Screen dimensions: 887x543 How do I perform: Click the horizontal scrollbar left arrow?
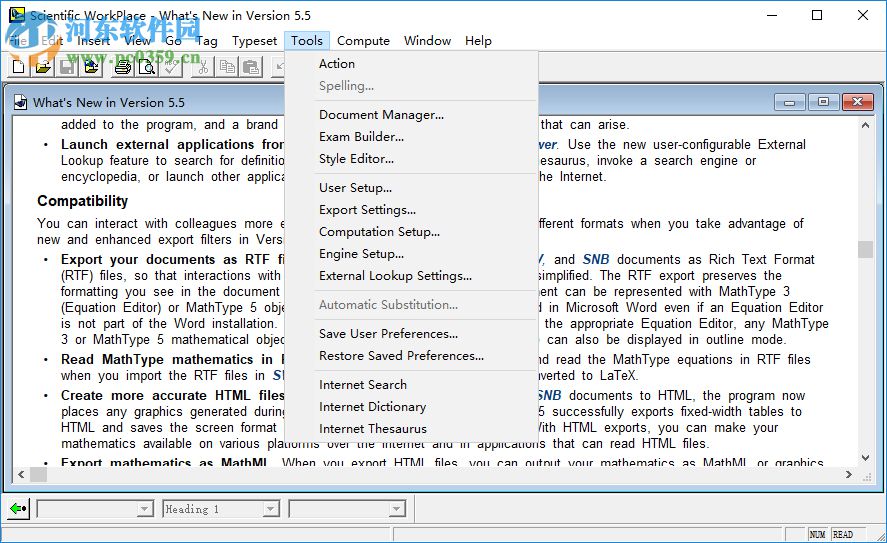point(21,475)
